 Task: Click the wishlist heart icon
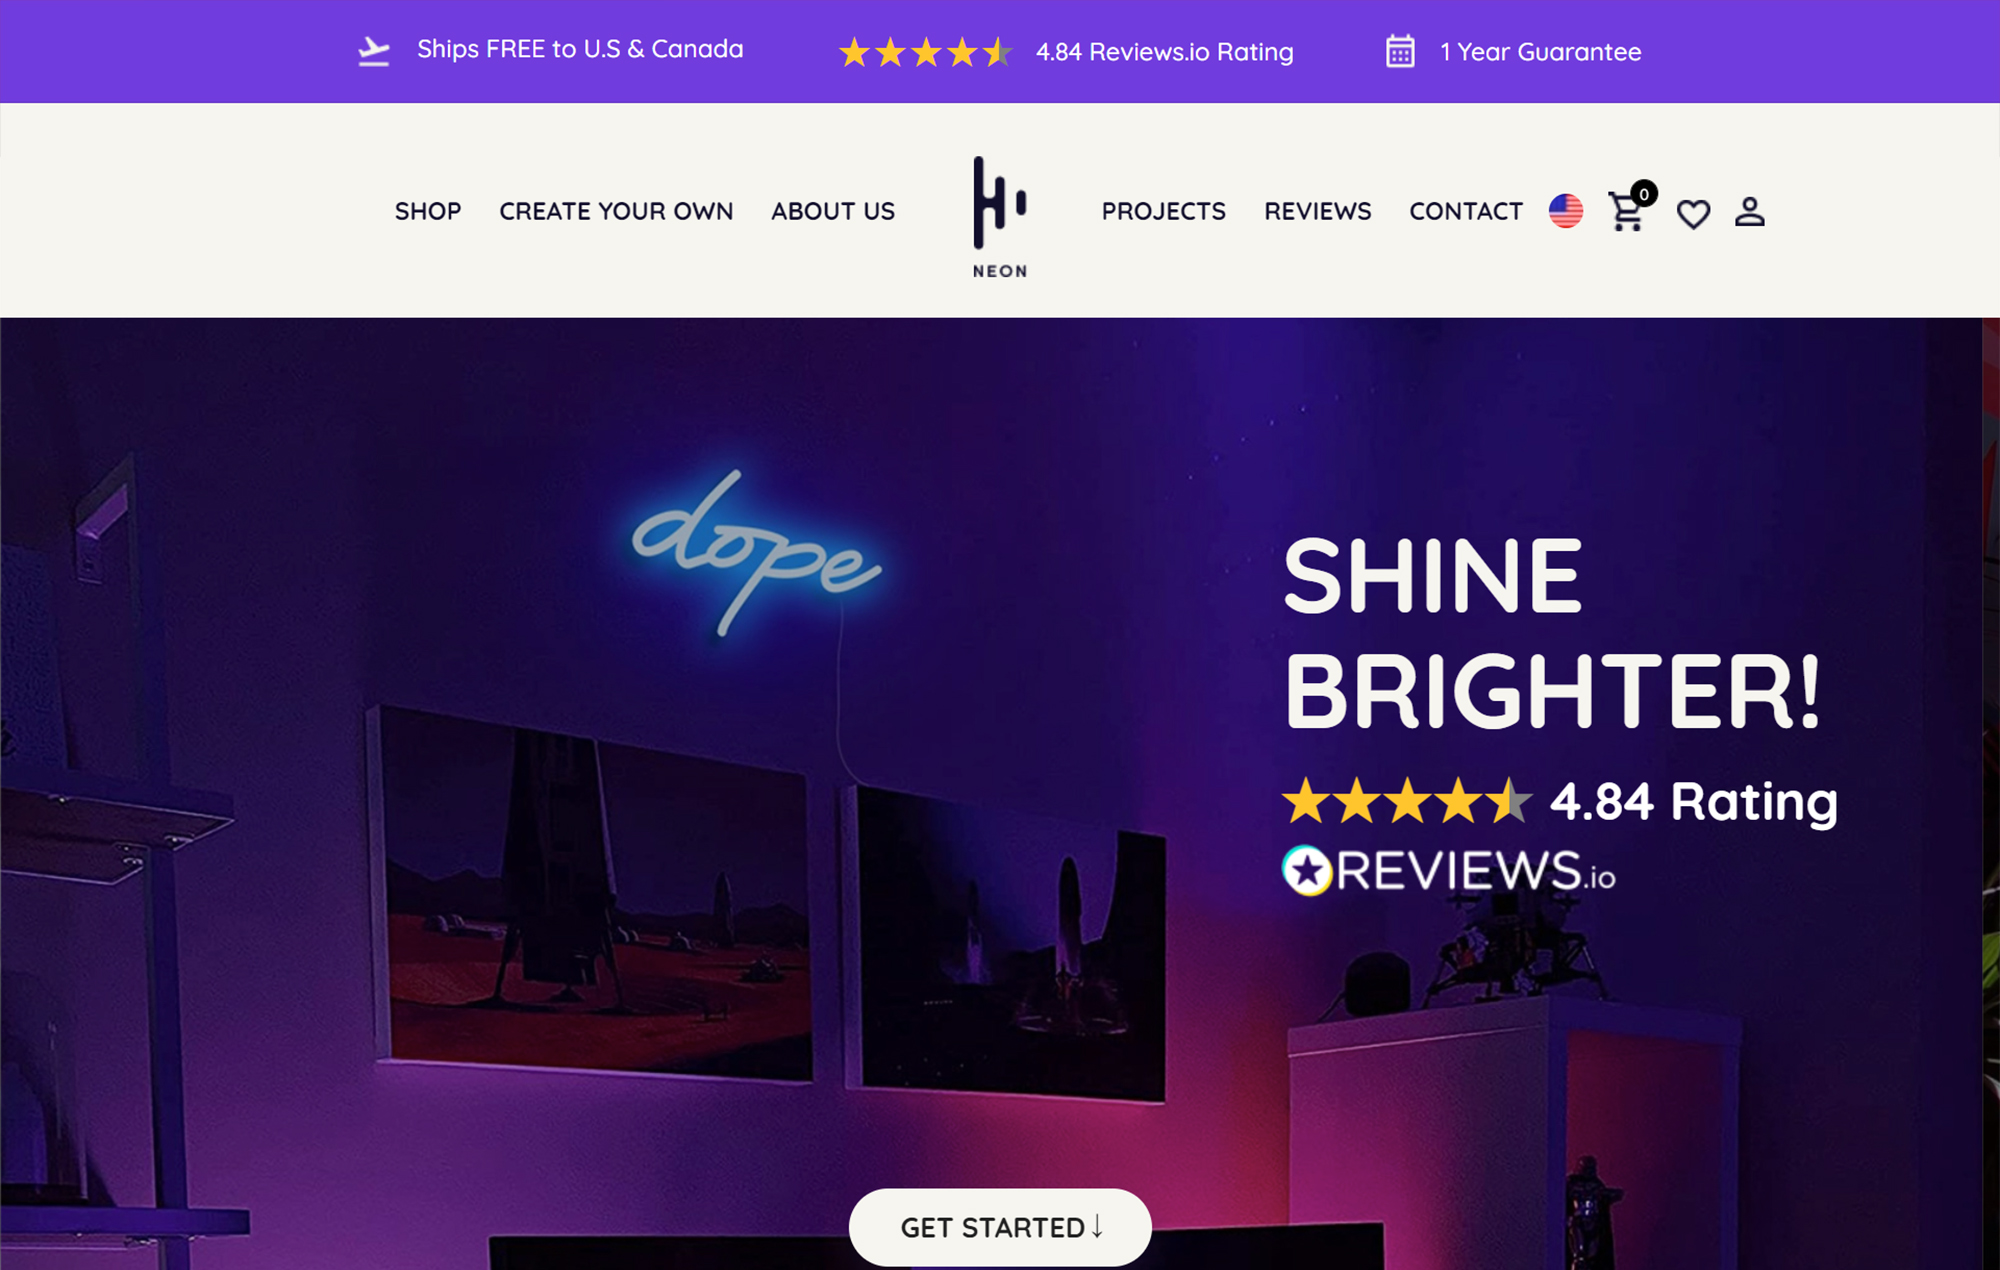pos(1693,213)
